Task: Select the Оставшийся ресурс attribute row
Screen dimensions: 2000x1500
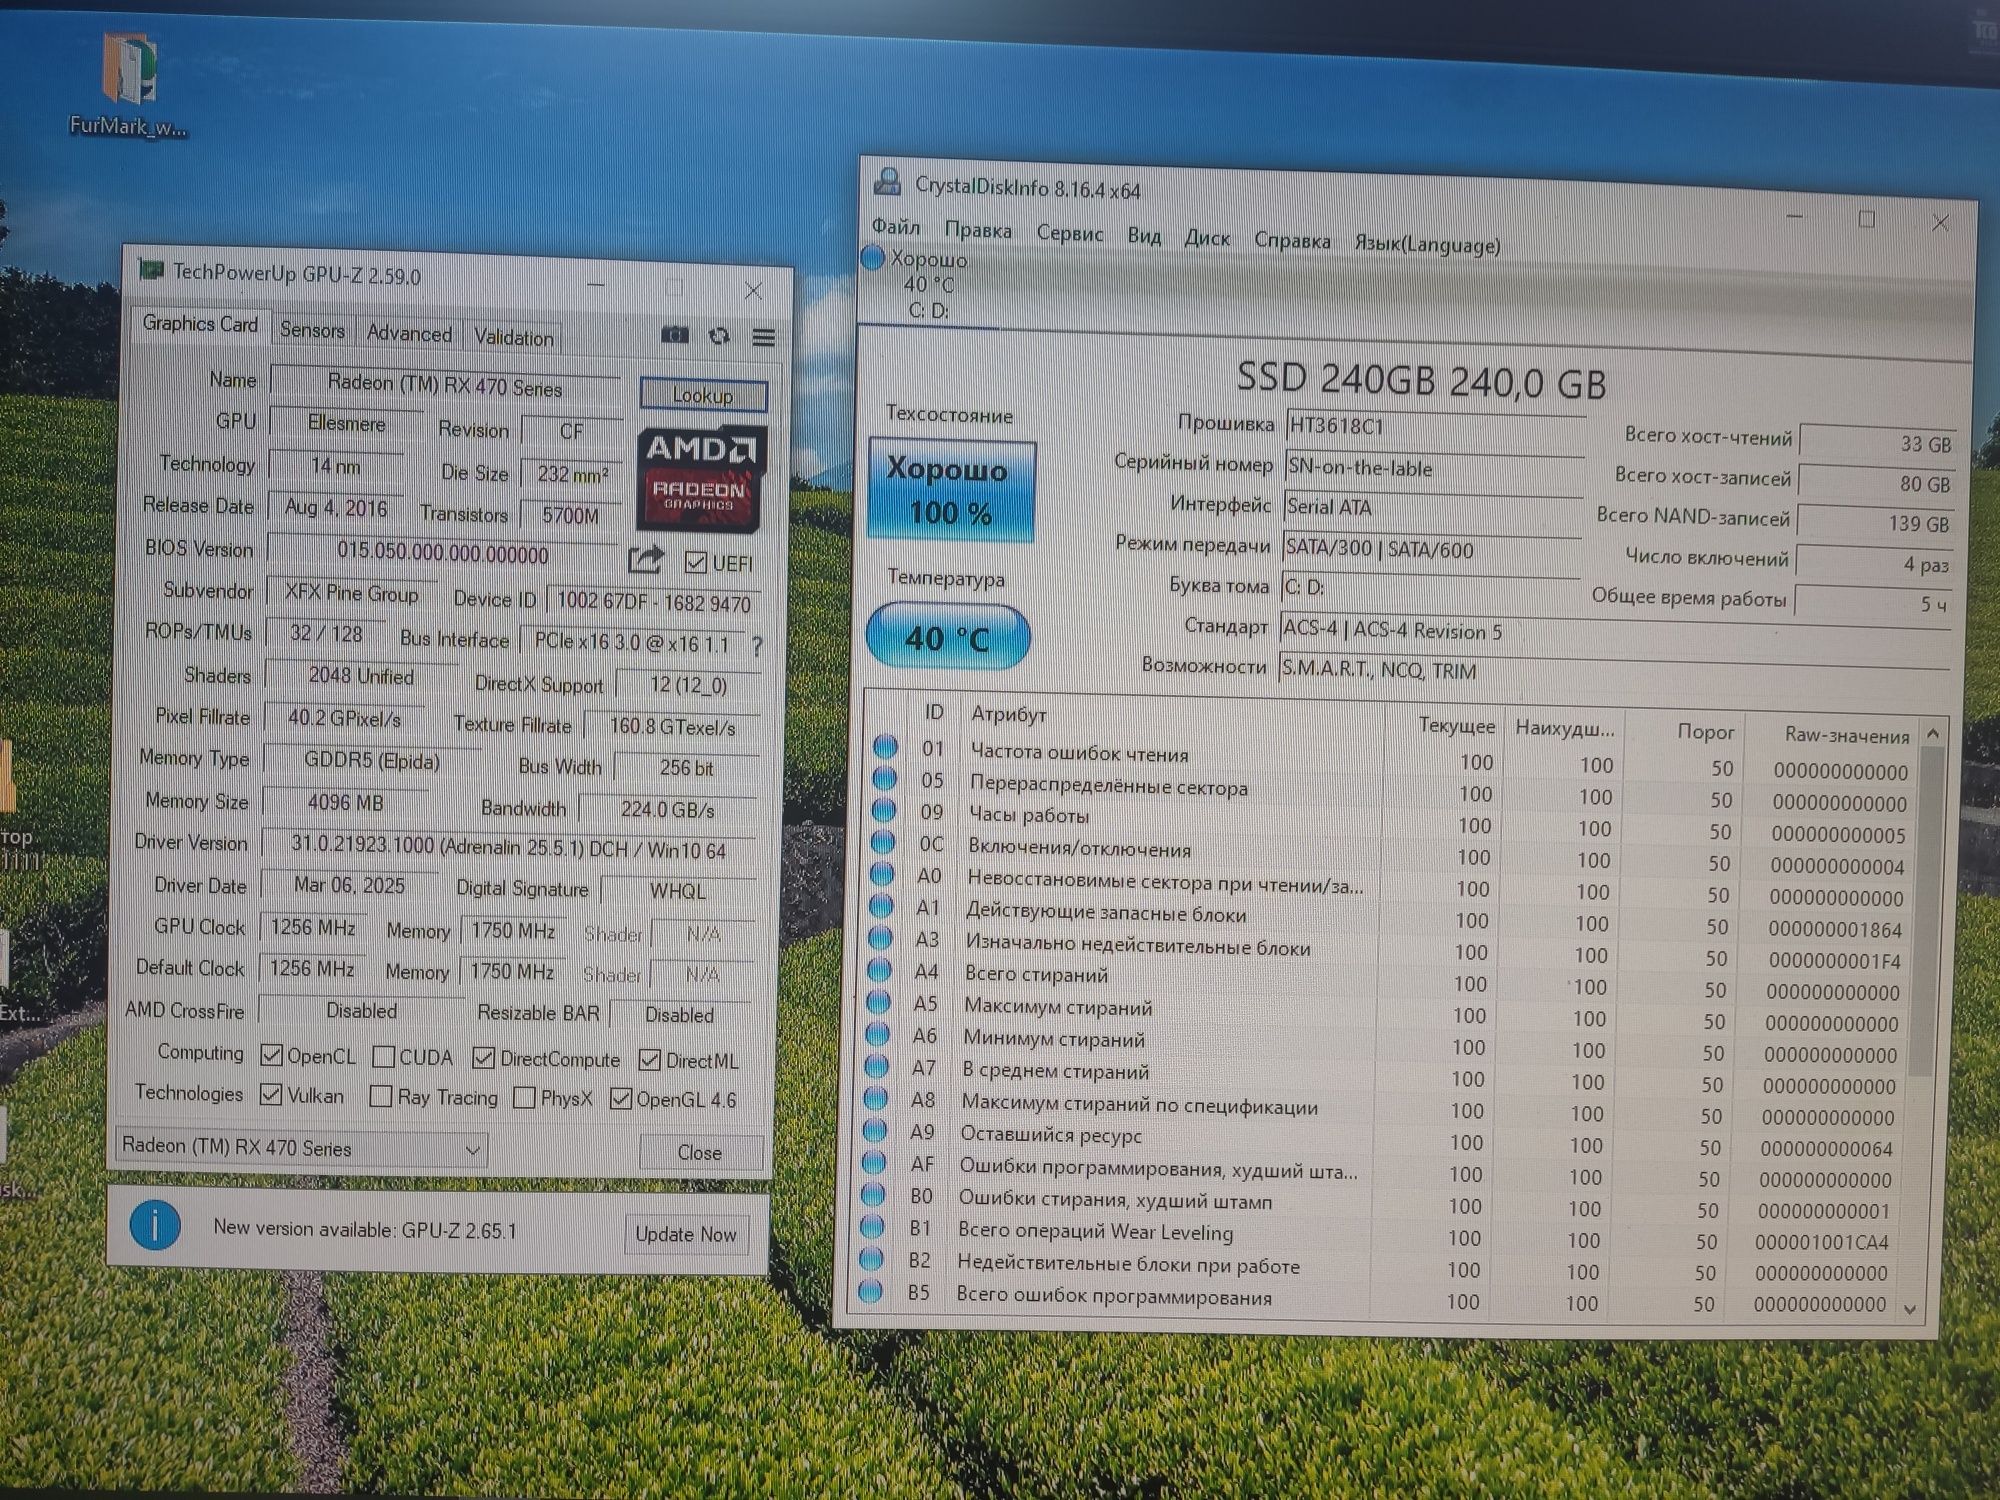Action: click(x=1385, y=1140)
